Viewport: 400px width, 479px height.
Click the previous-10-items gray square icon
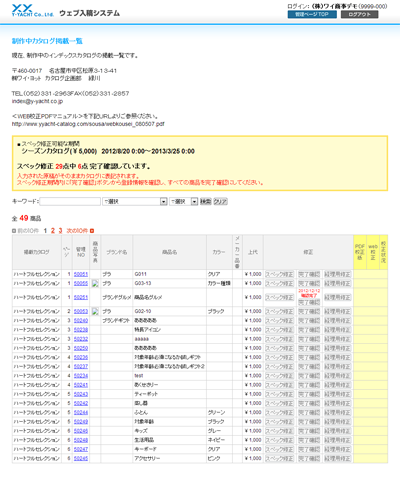tap(14, 231)
